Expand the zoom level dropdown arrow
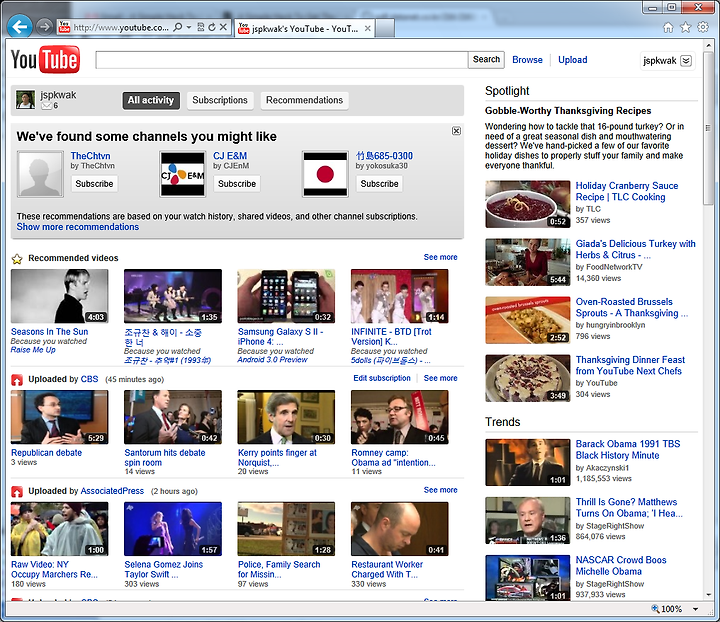 pos(695,609)
